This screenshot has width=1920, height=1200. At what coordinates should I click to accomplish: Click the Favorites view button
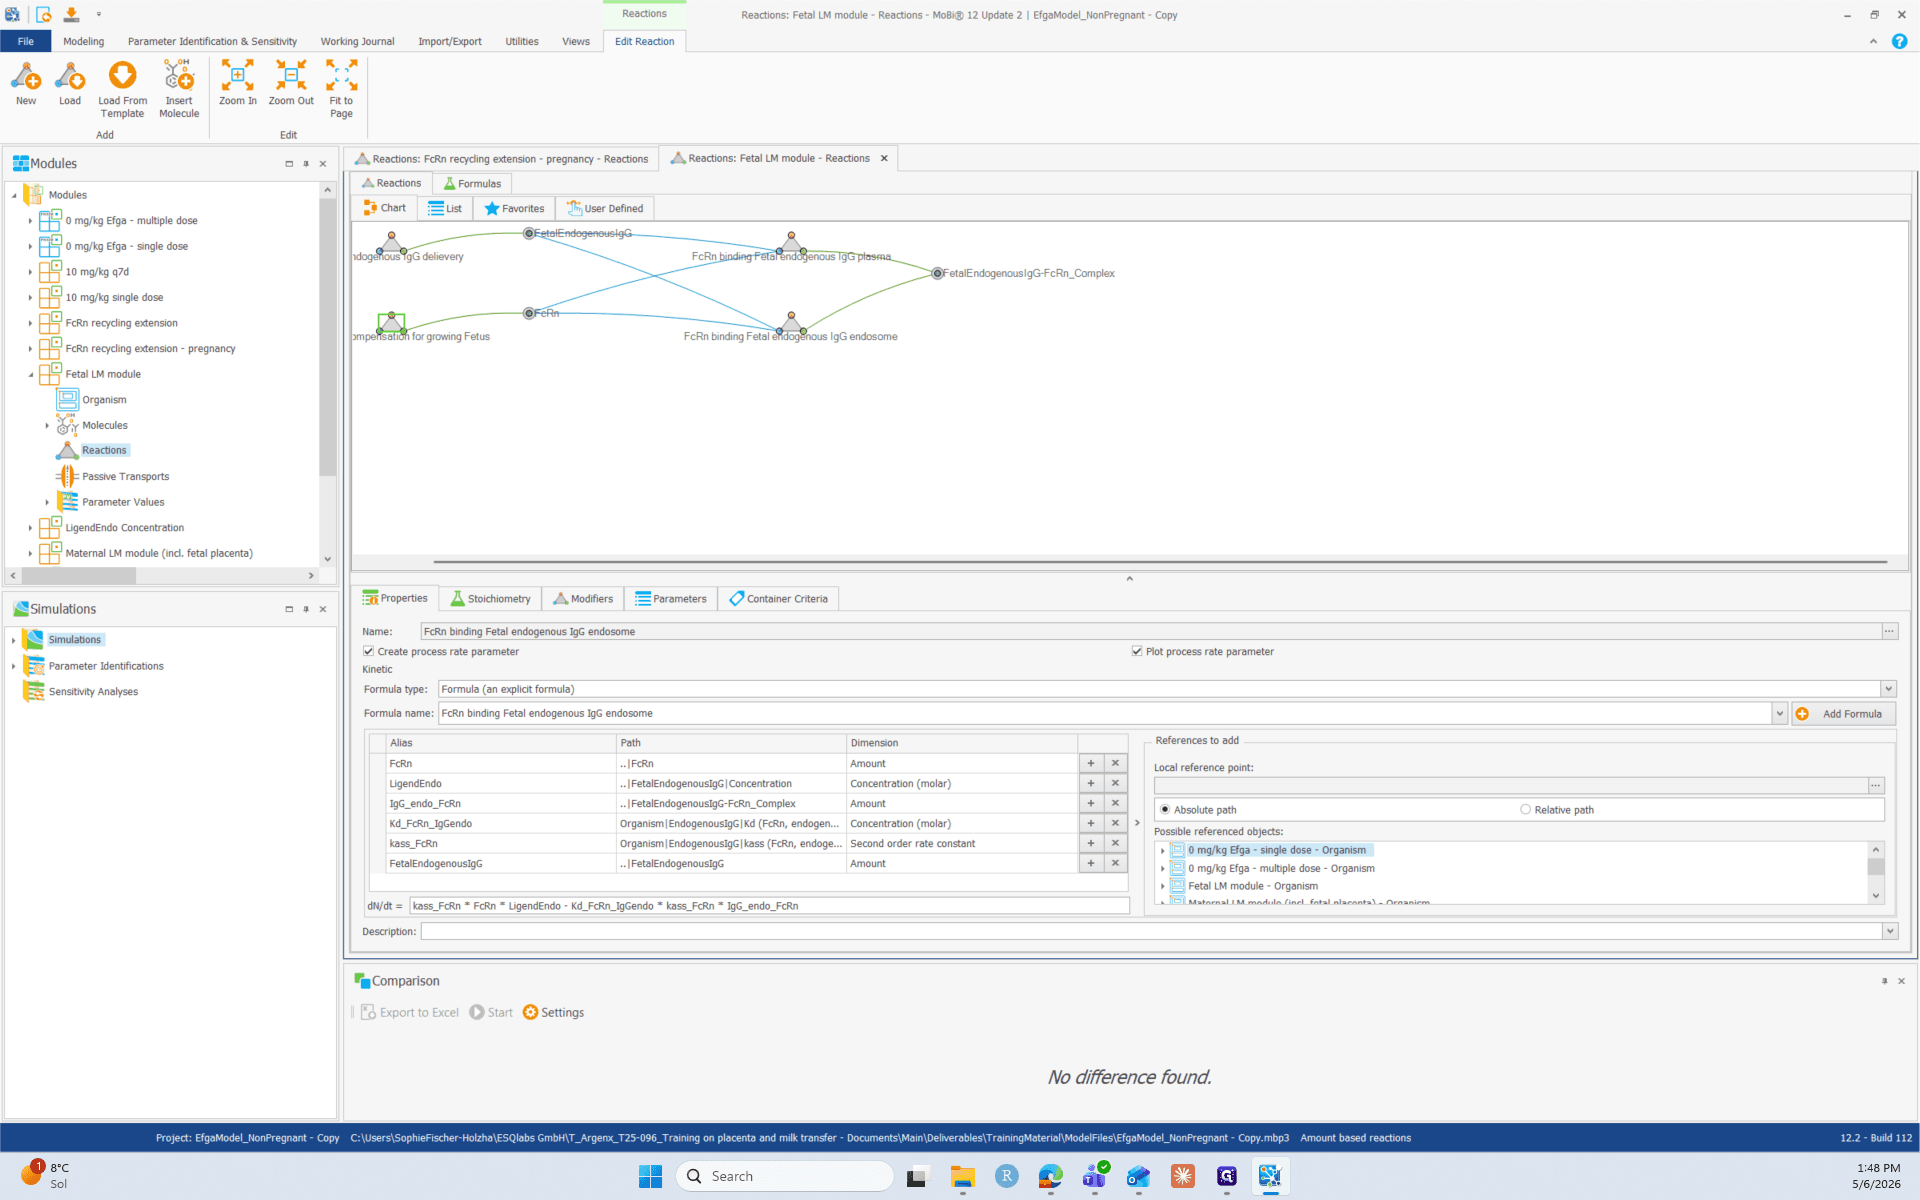(514, 208)
